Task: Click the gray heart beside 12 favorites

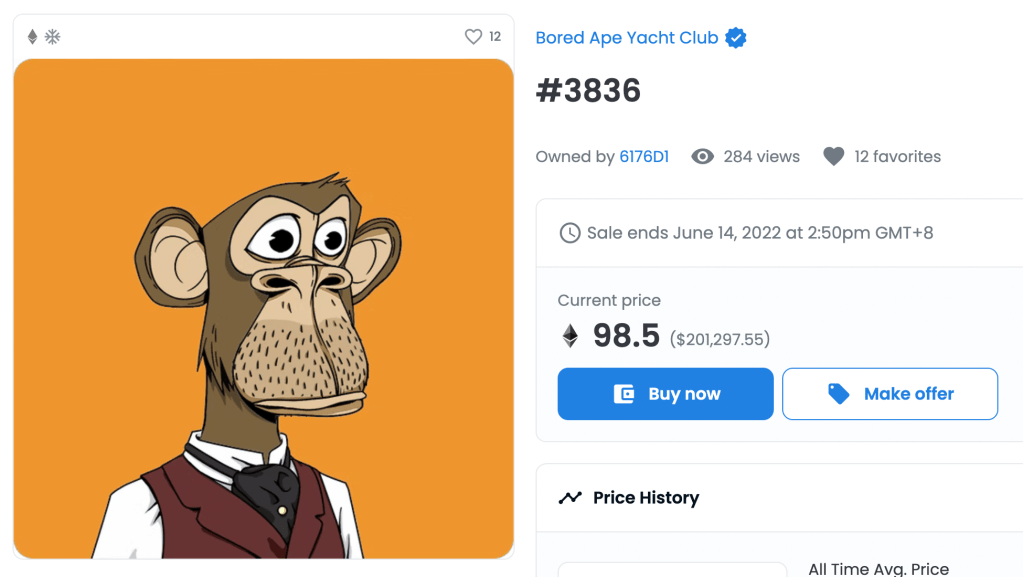Action: 833,156
